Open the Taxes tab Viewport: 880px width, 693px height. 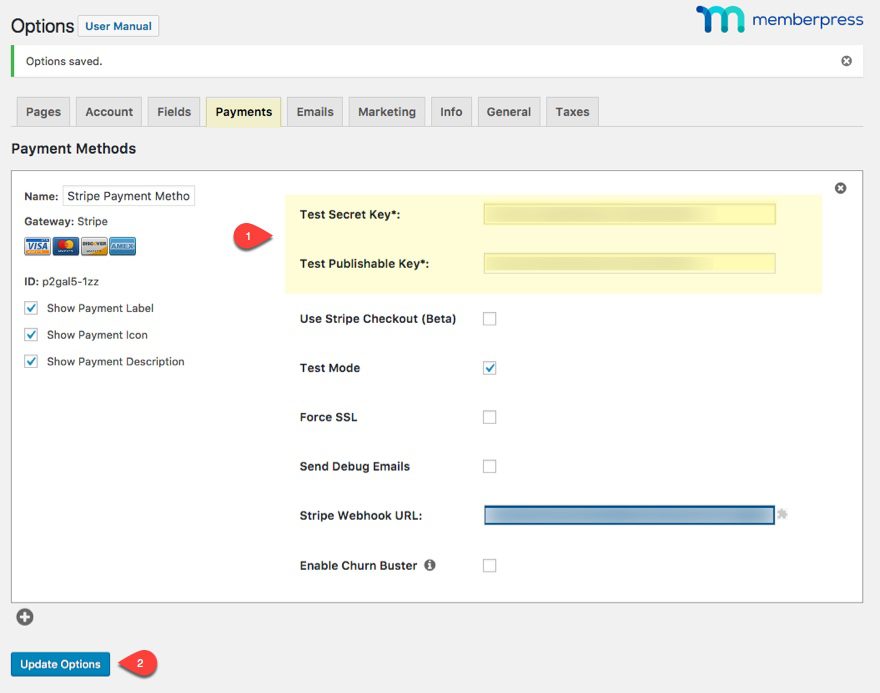[x=572, y=111]
